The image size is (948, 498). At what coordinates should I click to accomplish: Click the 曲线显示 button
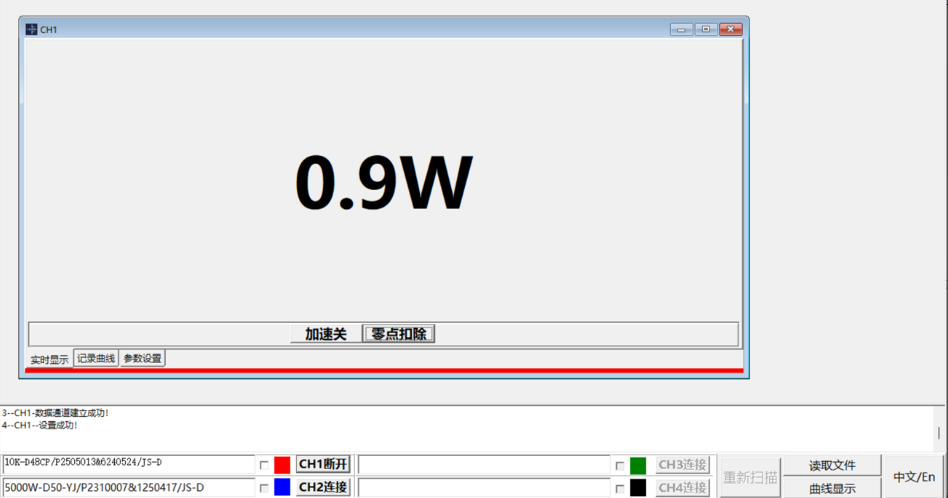(x=833, y=488)
